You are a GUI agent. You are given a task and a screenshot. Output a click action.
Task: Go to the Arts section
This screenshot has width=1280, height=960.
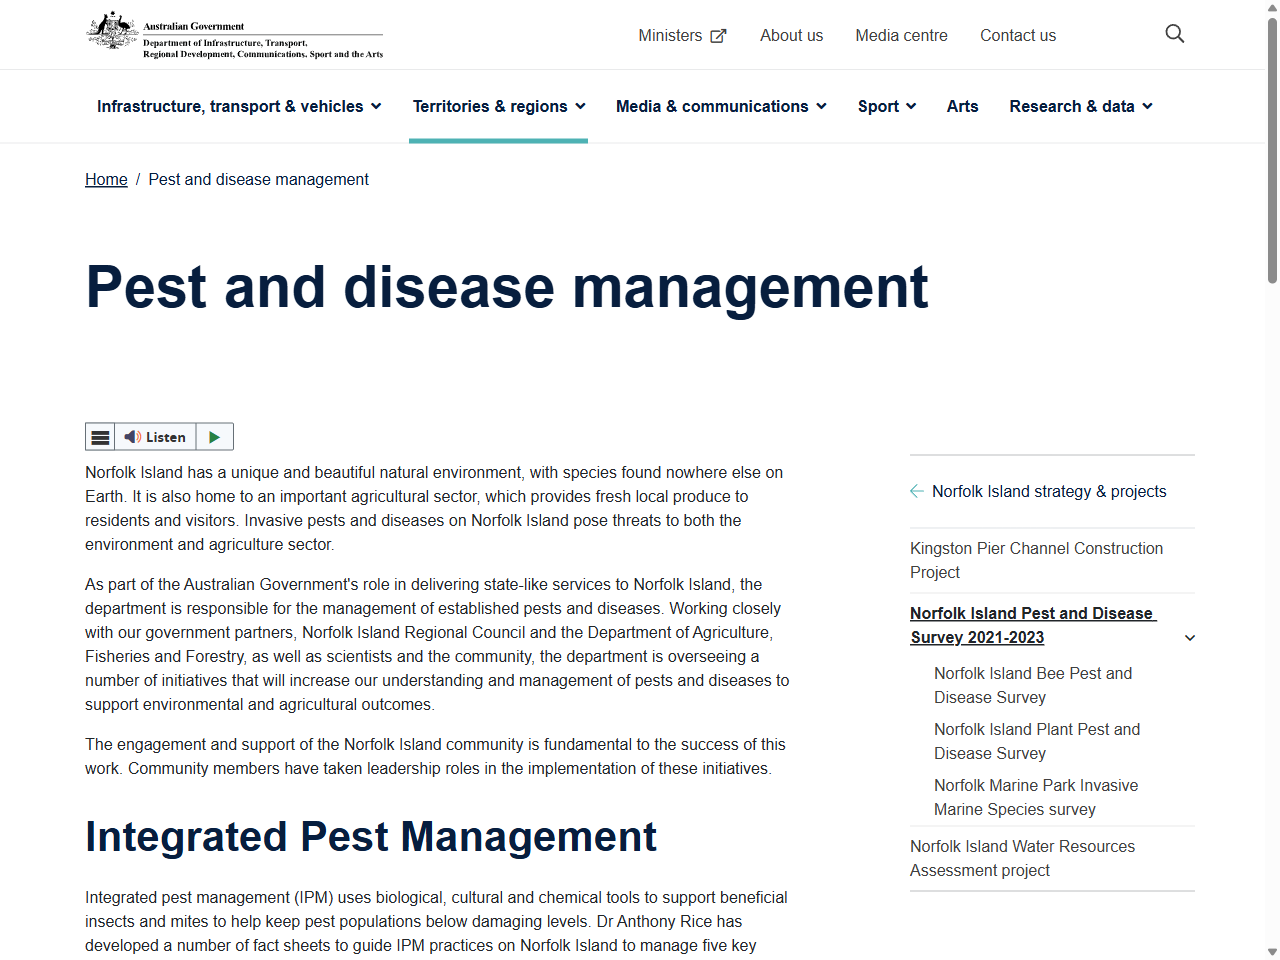[963, 106]
